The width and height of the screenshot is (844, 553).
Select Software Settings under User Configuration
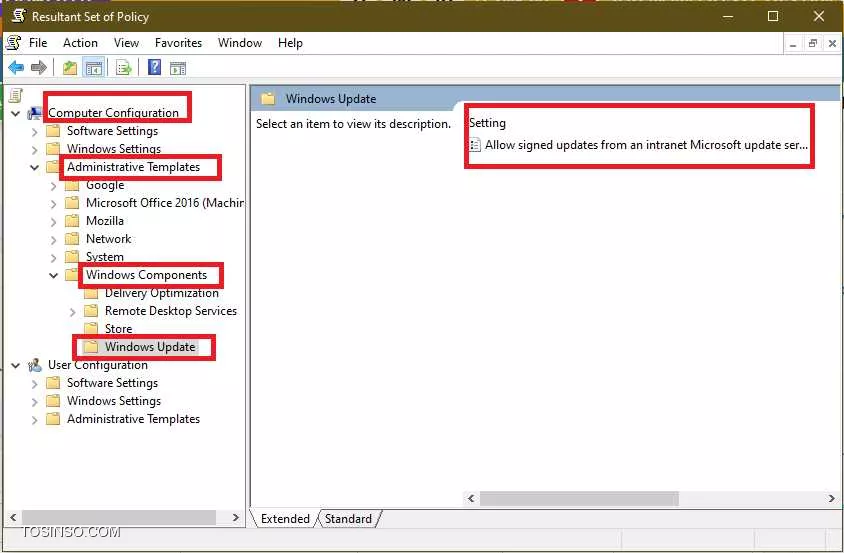point(112,383)
